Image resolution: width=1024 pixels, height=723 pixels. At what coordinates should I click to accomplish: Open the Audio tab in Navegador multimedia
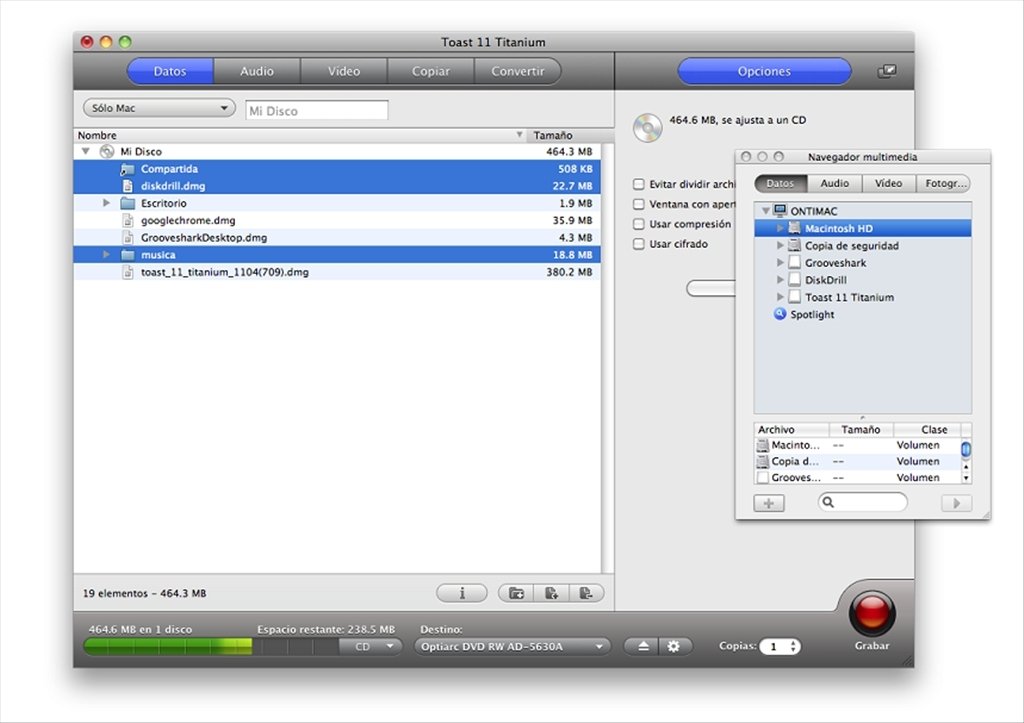tap(835, 184)
